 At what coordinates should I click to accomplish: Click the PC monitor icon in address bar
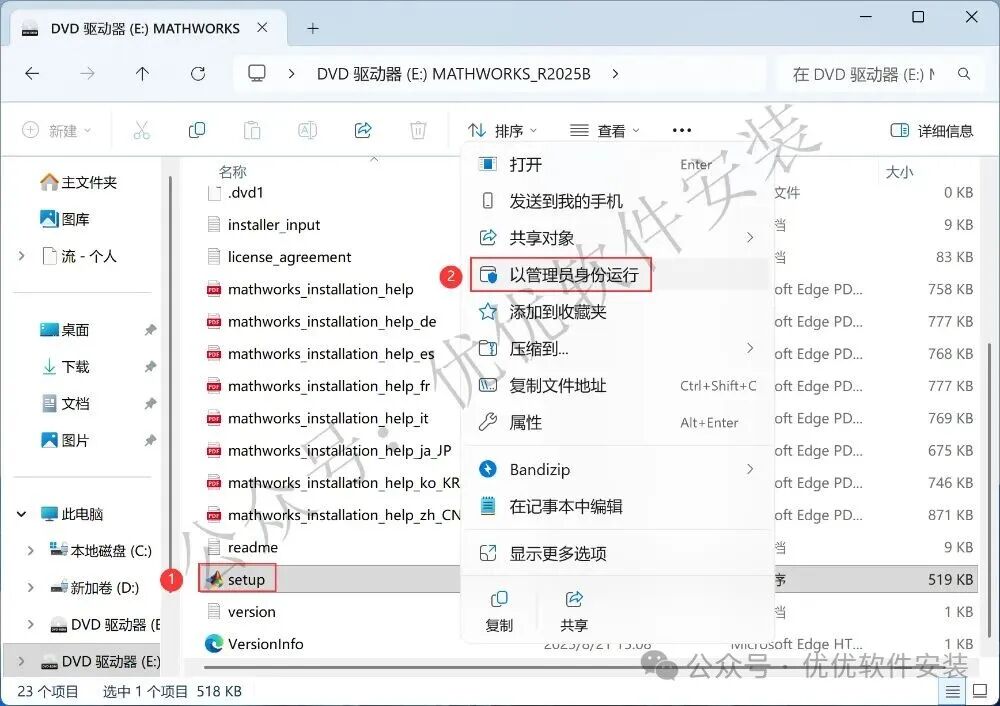(x=257, y=73)
